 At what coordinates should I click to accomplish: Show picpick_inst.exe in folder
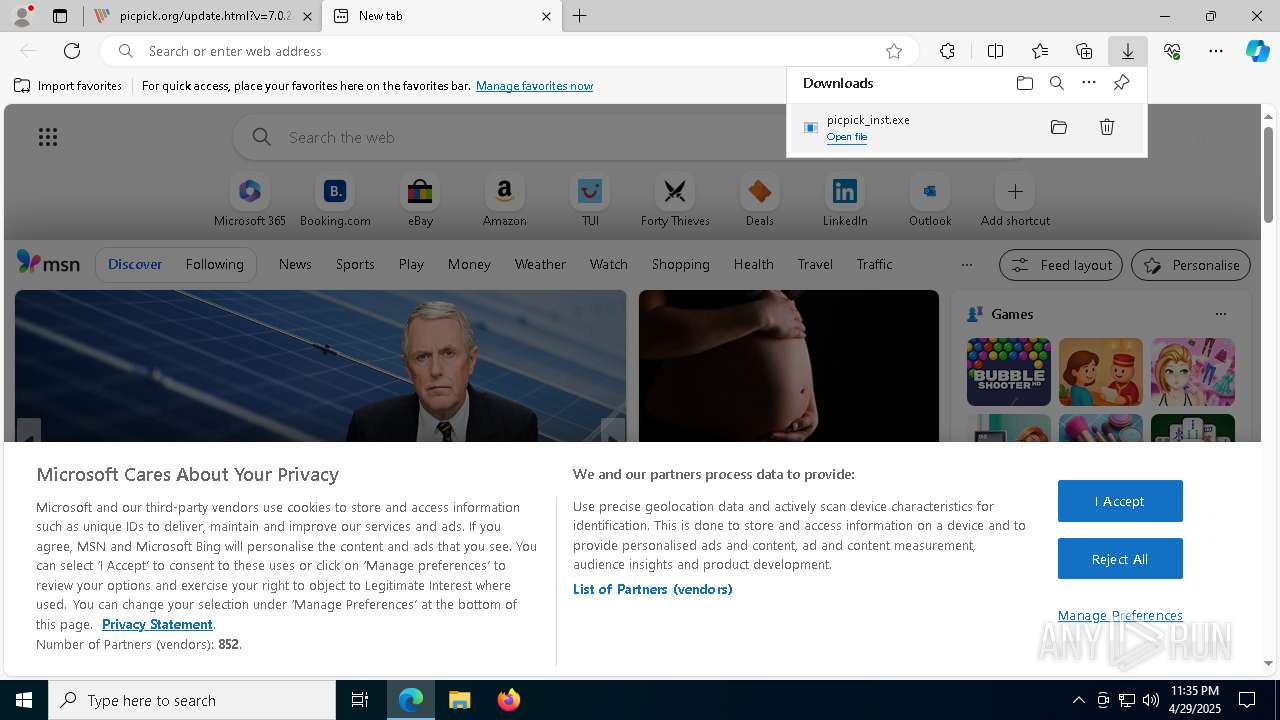pos(1059,127)
